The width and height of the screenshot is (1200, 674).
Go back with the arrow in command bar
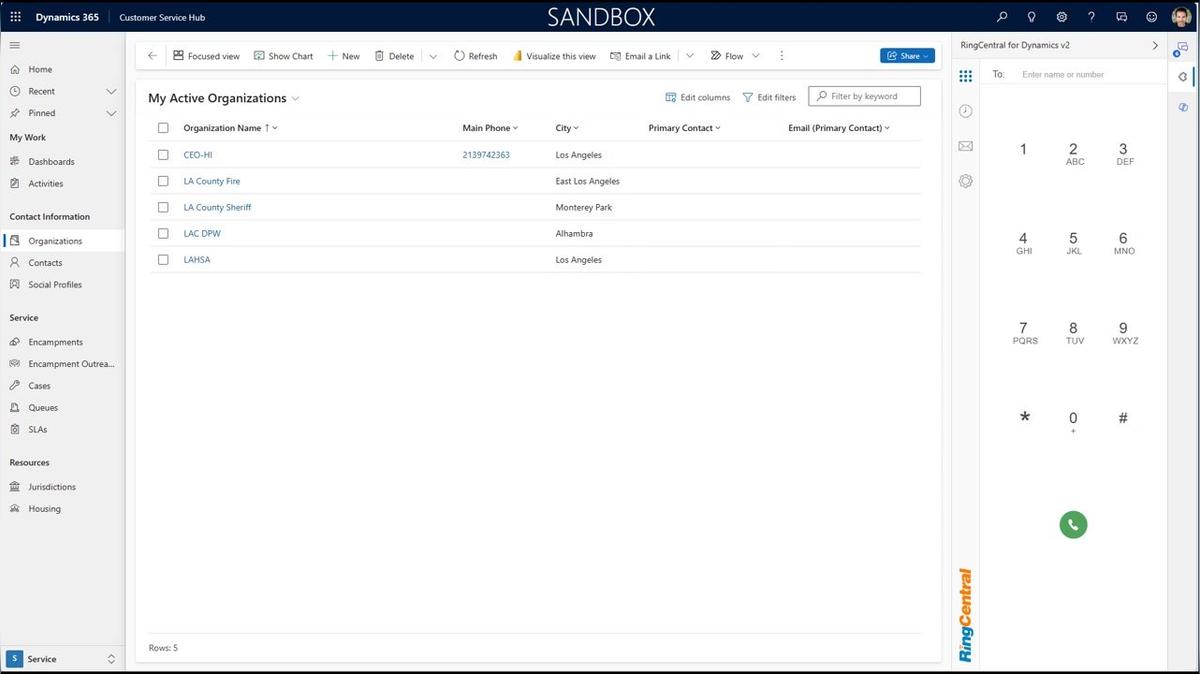152,56
